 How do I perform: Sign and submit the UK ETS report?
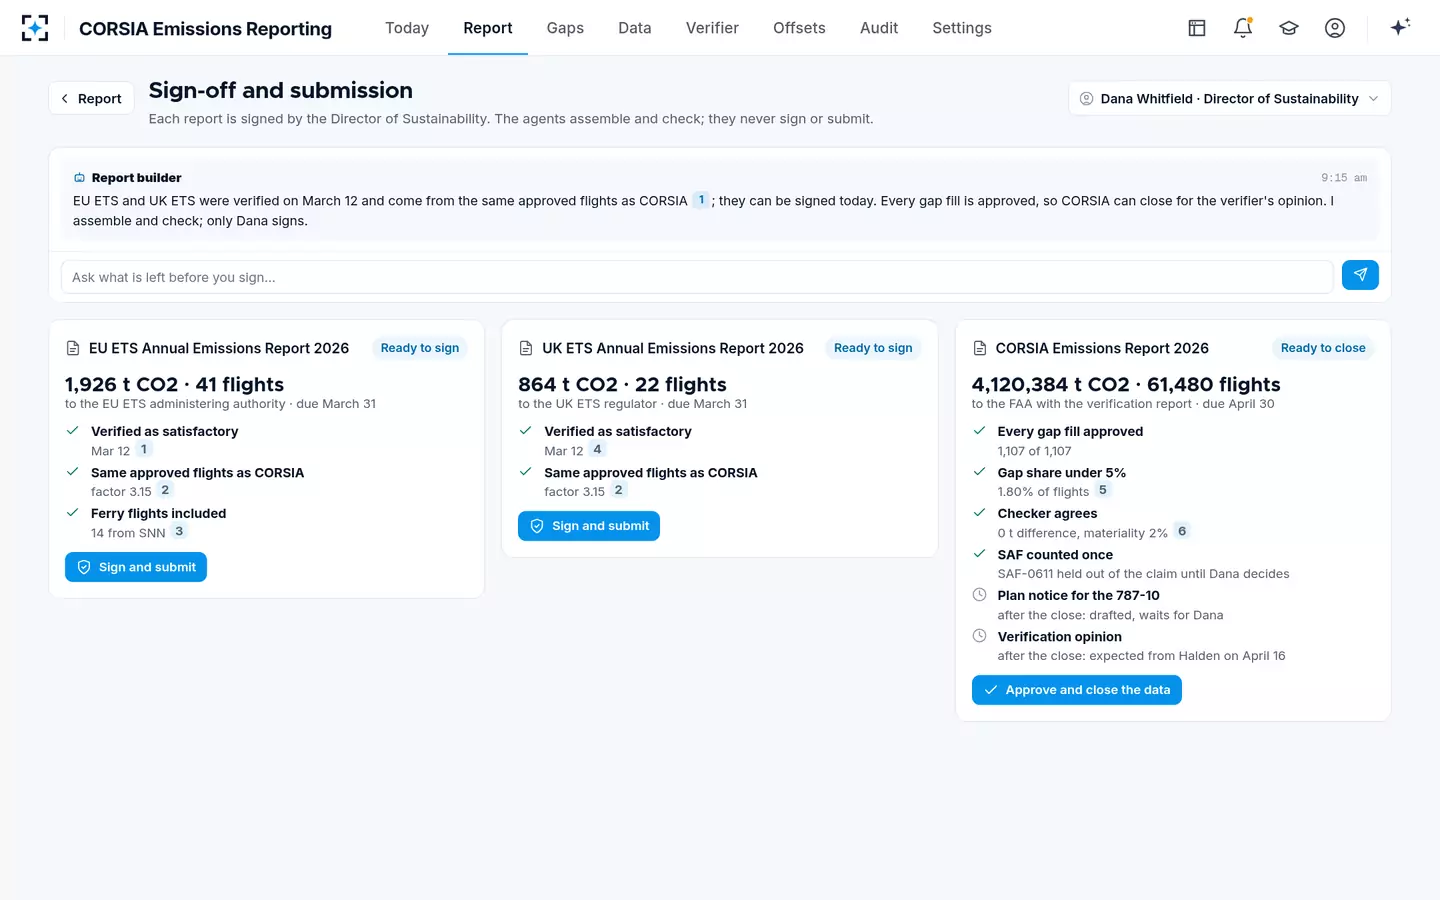[x=589, y=526]
